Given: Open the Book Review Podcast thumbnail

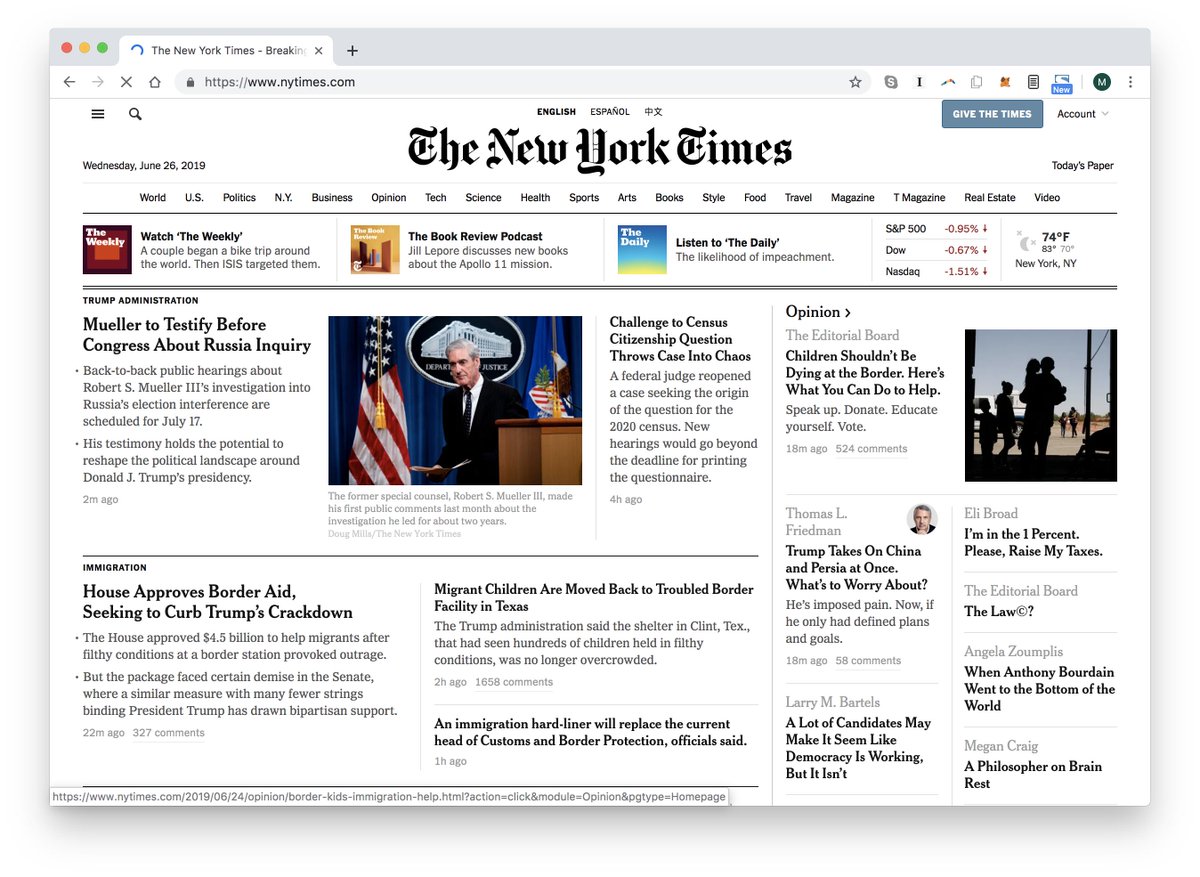Looking at the screenshot, I should pyautogui.click(x=375, y=250).
